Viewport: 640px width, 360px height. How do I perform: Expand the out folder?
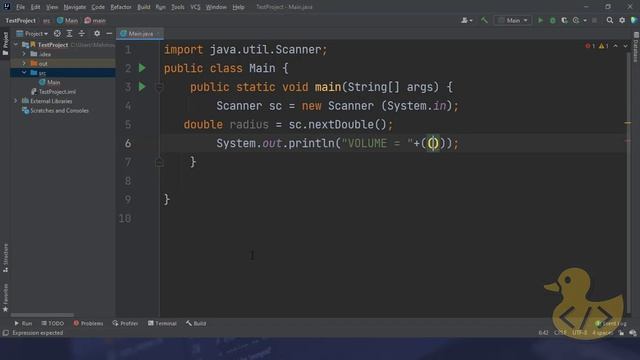[24, 63]
